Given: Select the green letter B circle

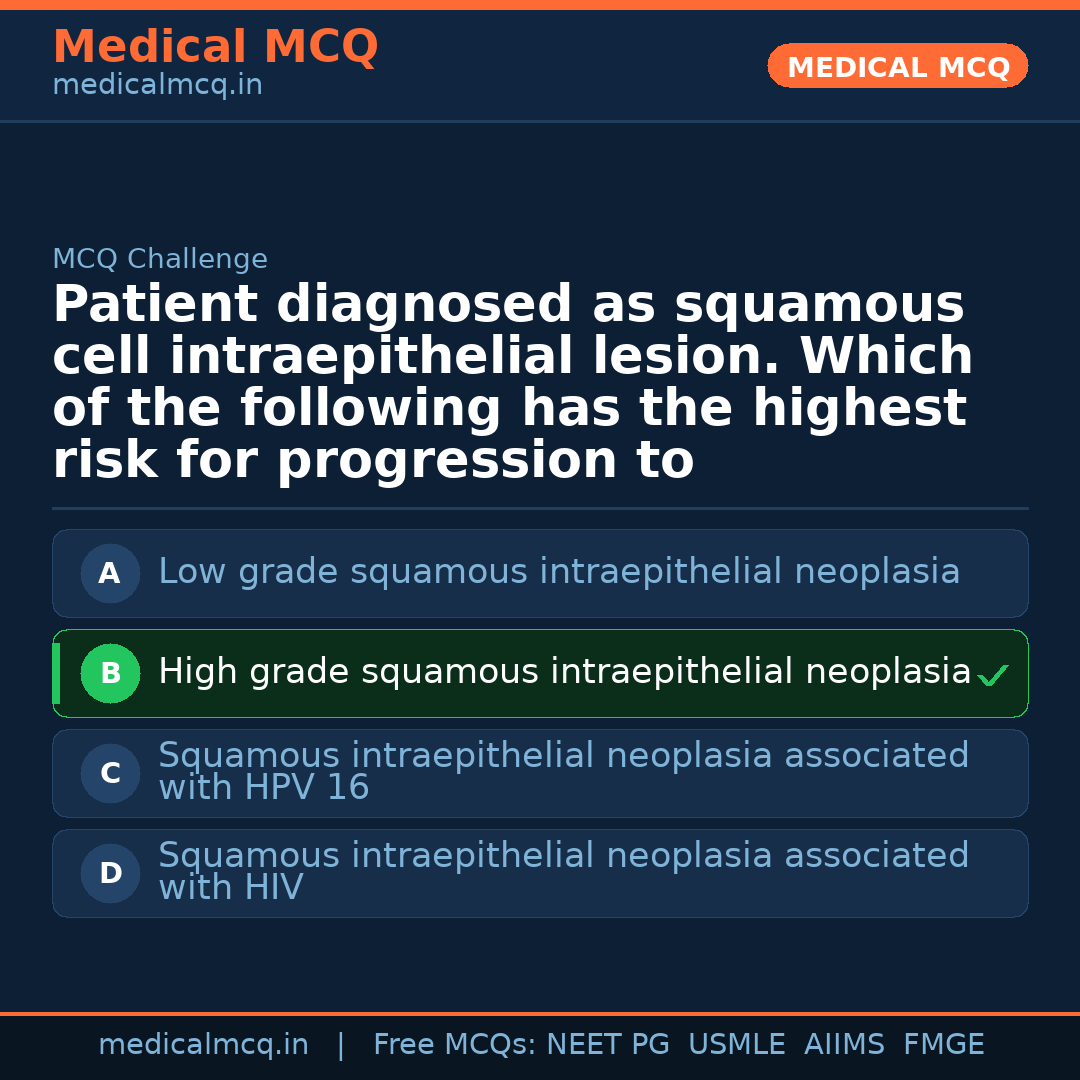Looking at the screenshot, I should point(110,674).
